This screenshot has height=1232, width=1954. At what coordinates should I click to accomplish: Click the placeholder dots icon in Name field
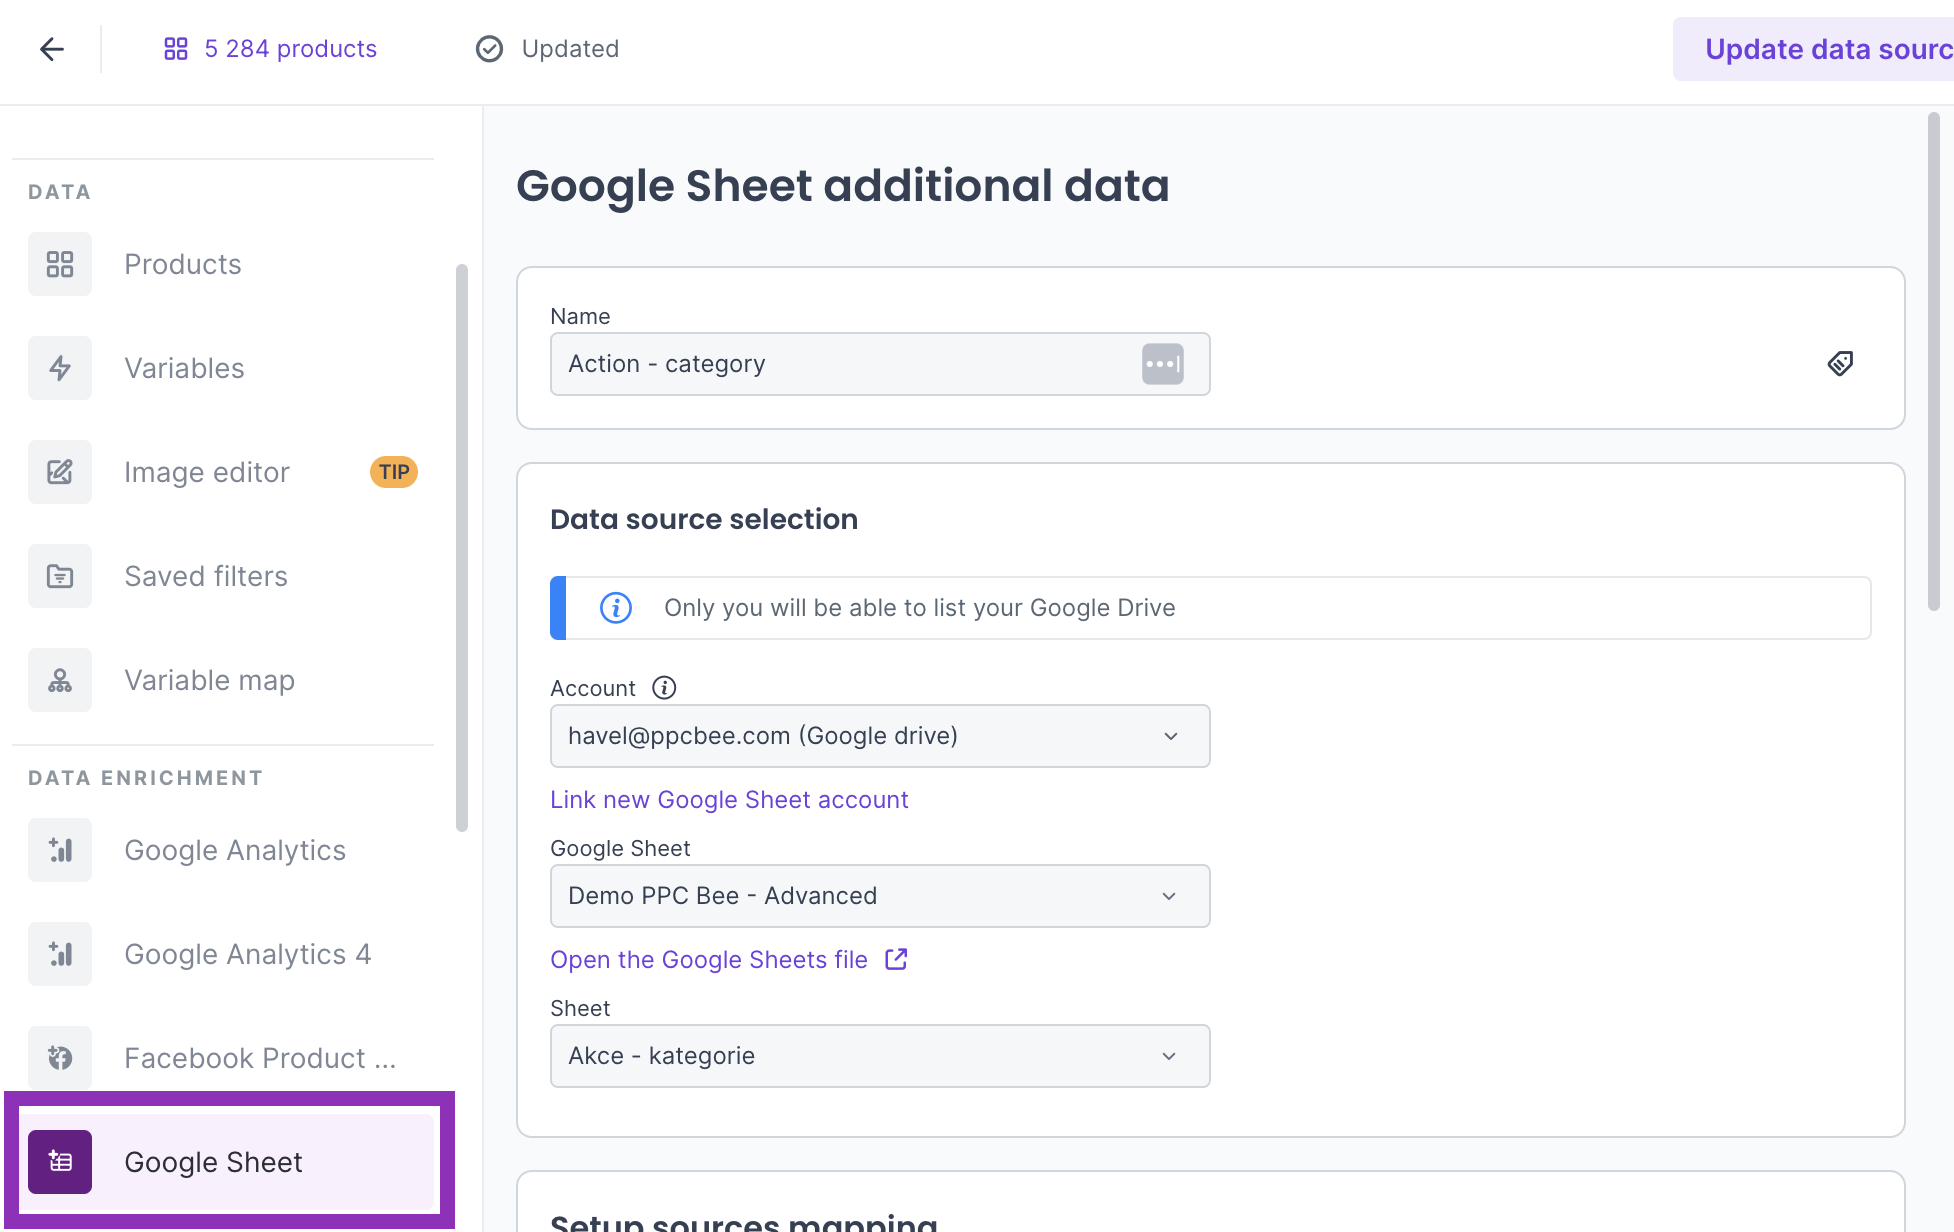point(1163,364)
